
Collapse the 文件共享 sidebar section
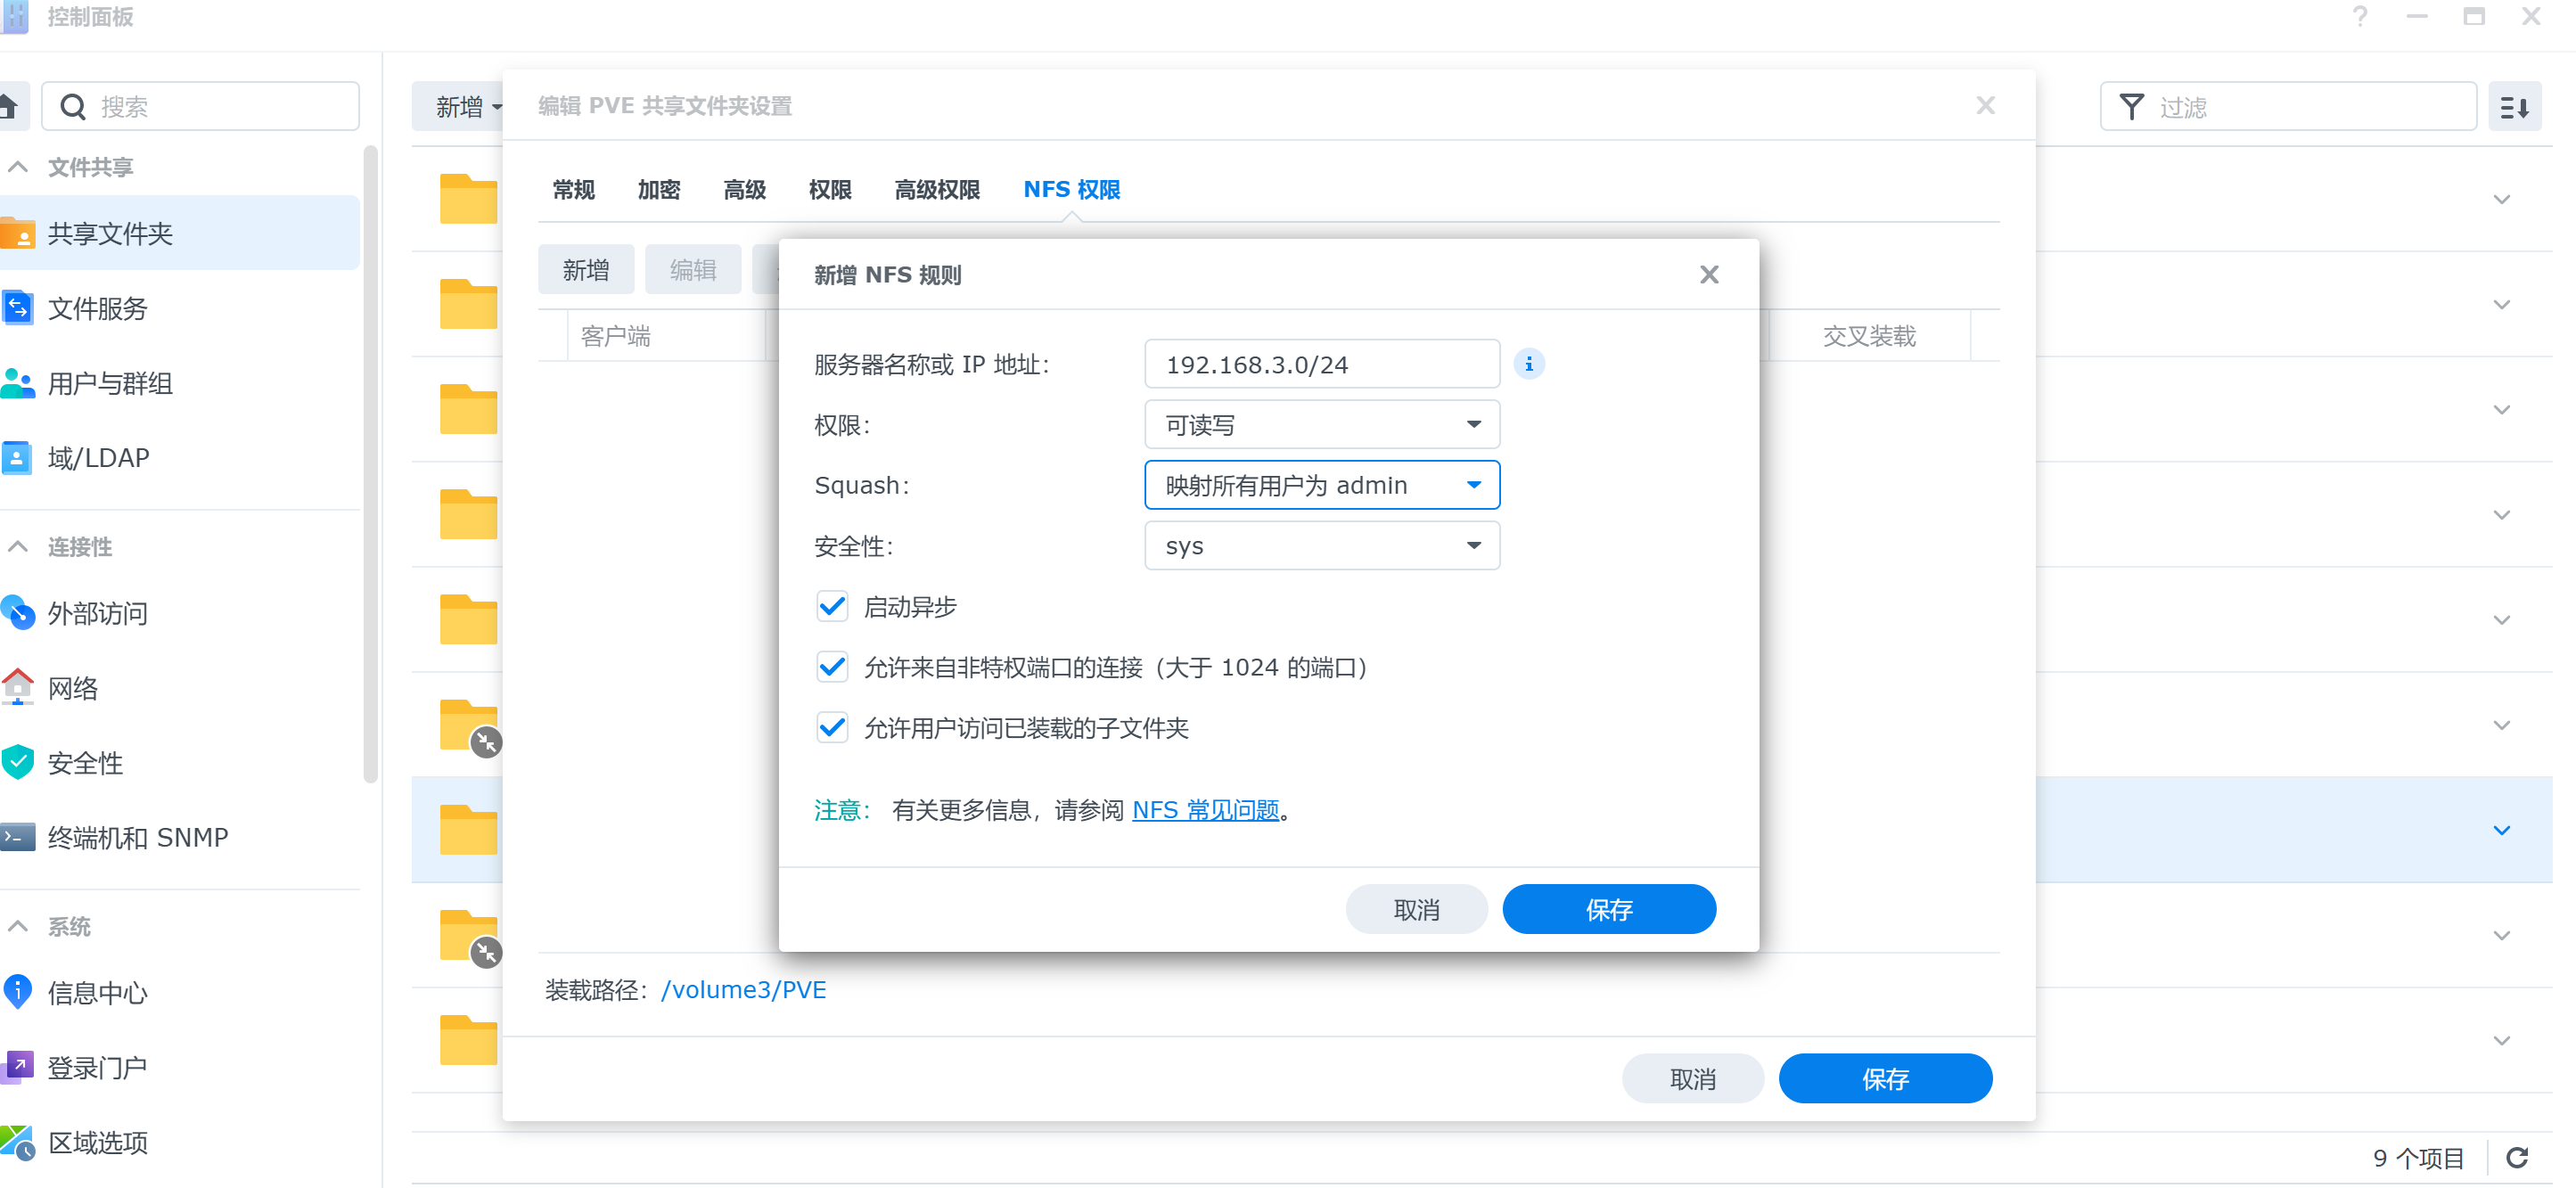coord(18,166)
